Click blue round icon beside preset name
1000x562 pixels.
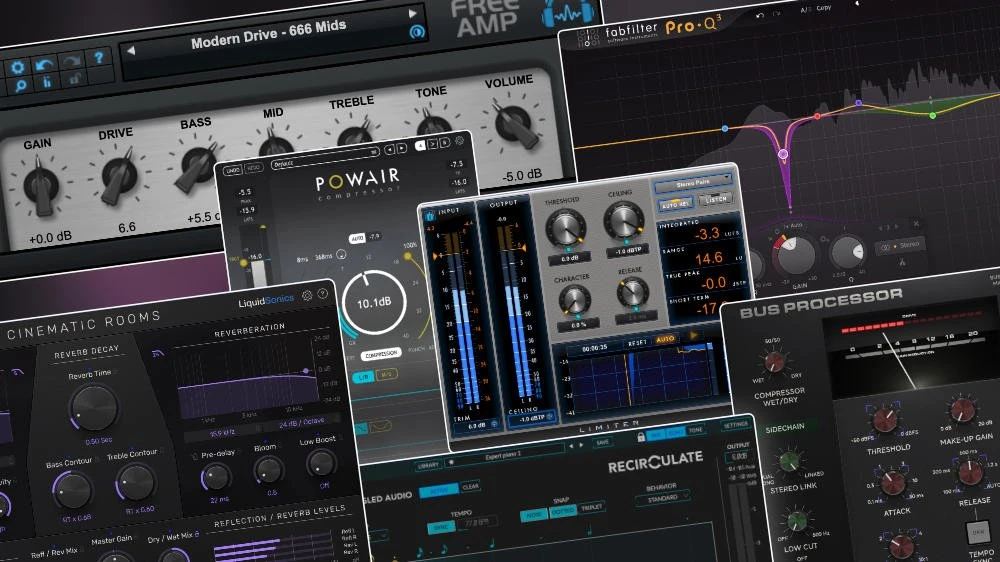tap(417, 31)
